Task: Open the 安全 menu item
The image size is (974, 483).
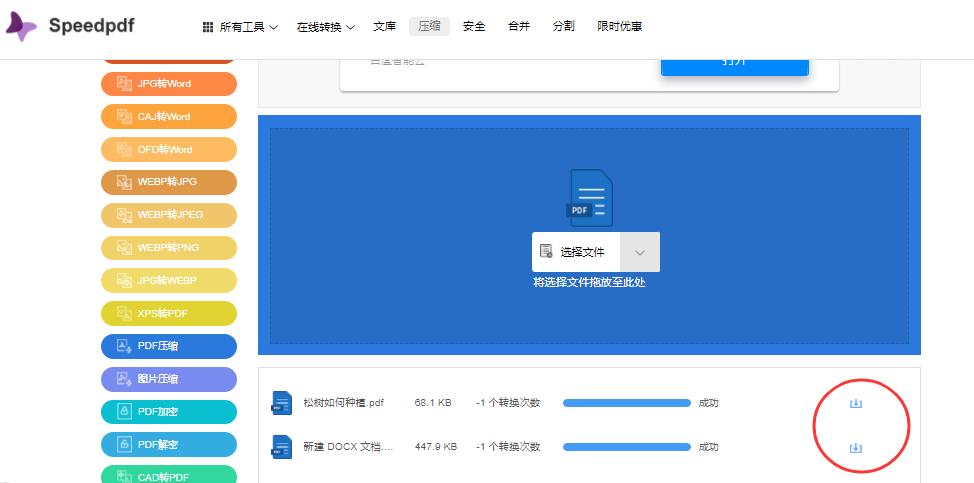Action: (x=474, y=26)
